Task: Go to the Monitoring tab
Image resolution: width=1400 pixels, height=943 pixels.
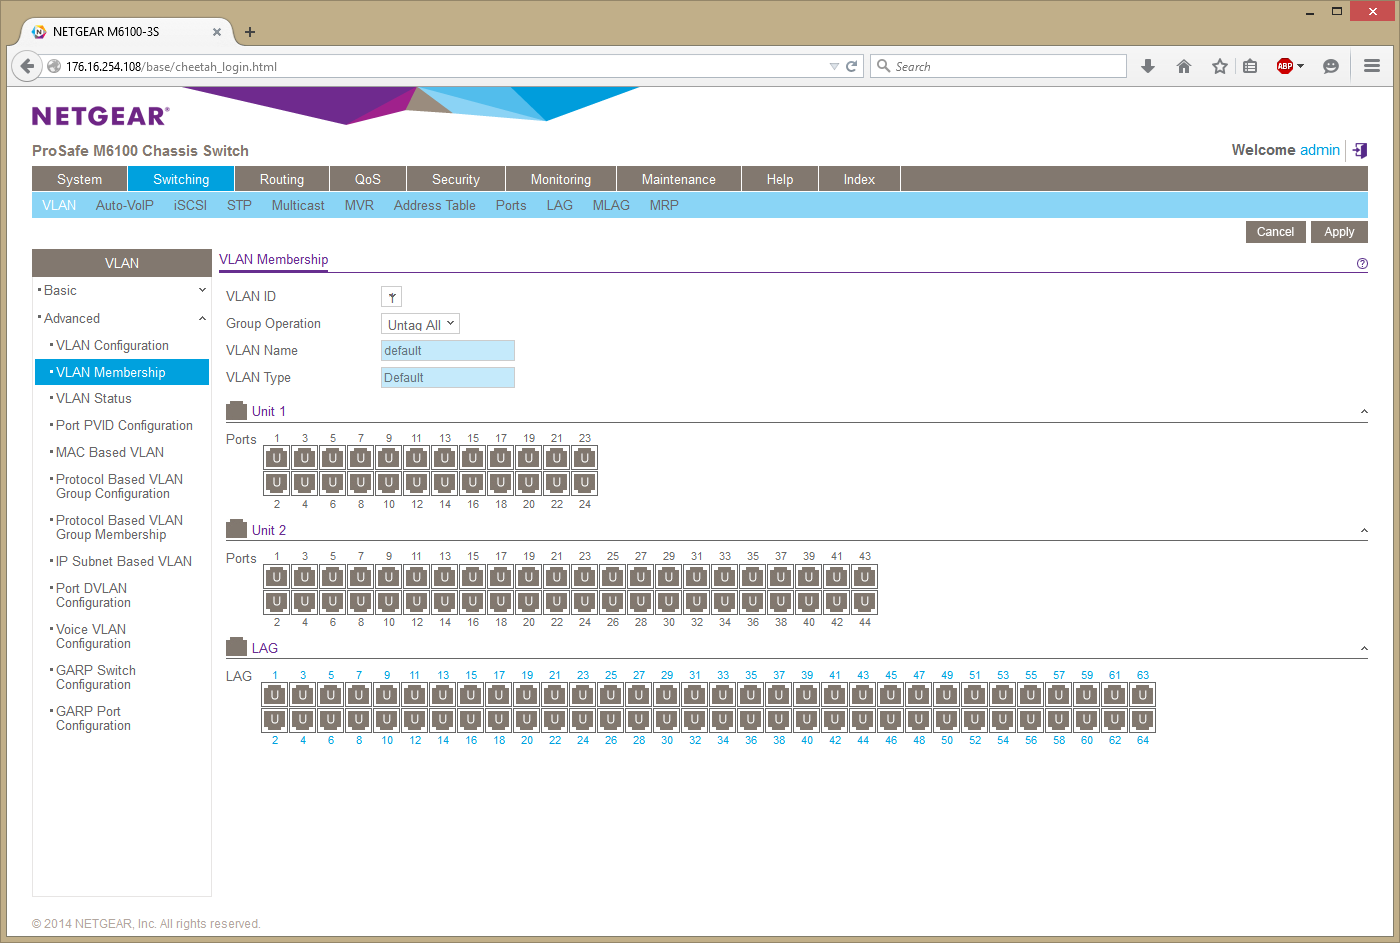Action: [561, 179]
